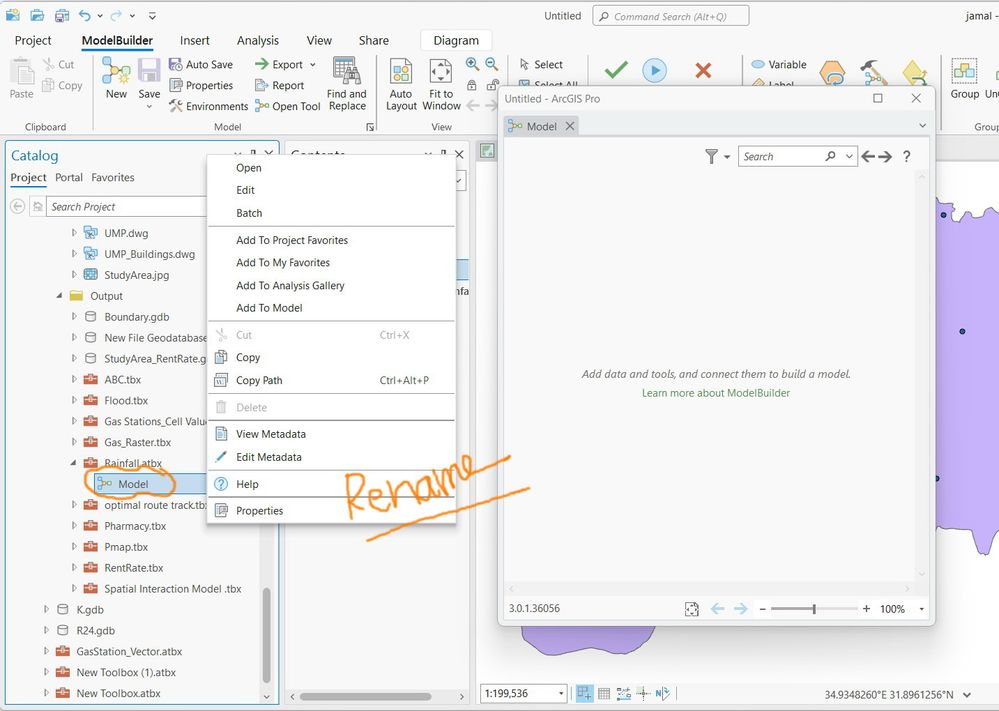Screen dimensions: 999x711
Task: Click the Group icon in ribbon
Action: (x=964, y=71)
